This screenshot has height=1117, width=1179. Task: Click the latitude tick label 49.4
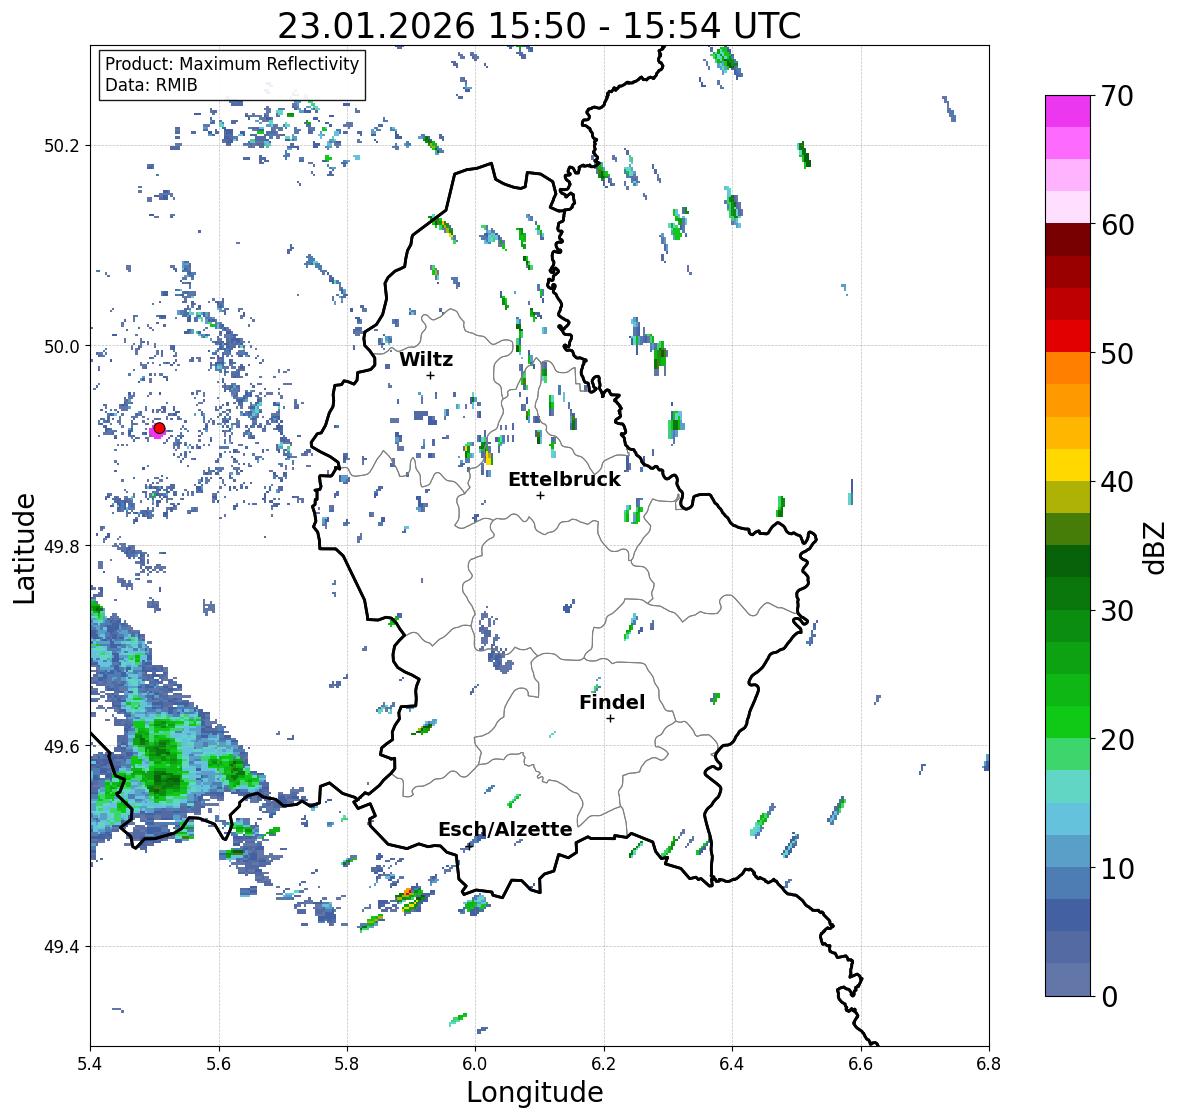coord(62,947)
